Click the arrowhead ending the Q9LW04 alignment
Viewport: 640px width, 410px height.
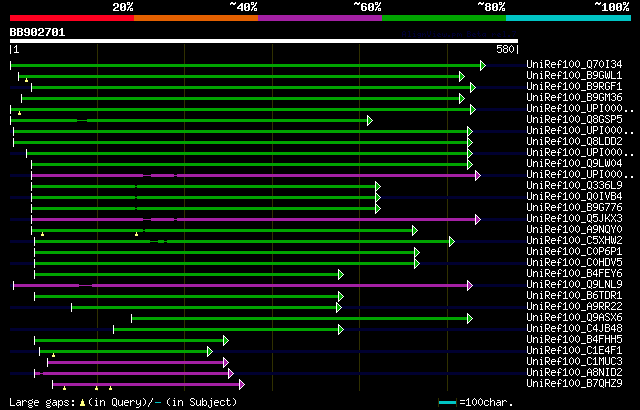tap(470, 164)
